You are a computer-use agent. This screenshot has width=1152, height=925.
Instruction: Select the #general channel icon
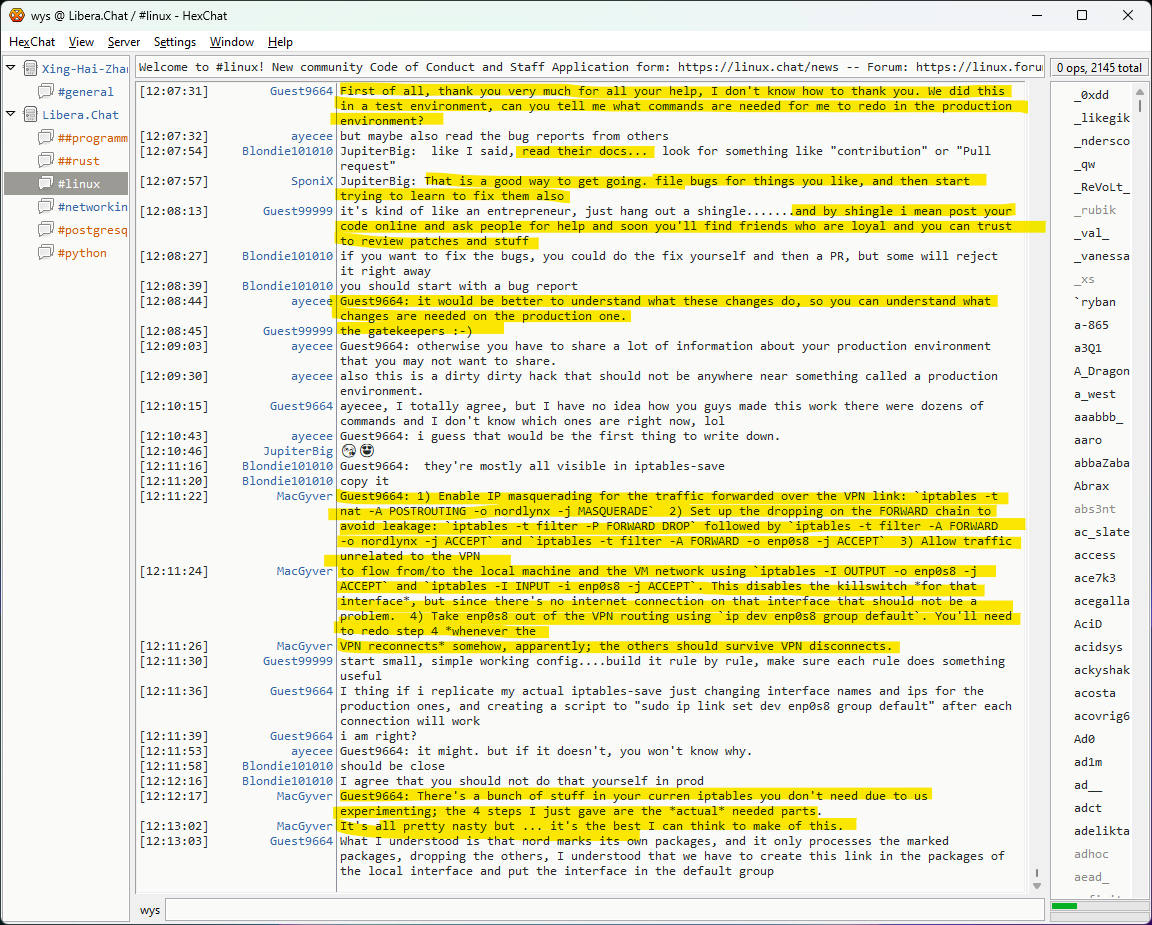(x=46, y=92)
